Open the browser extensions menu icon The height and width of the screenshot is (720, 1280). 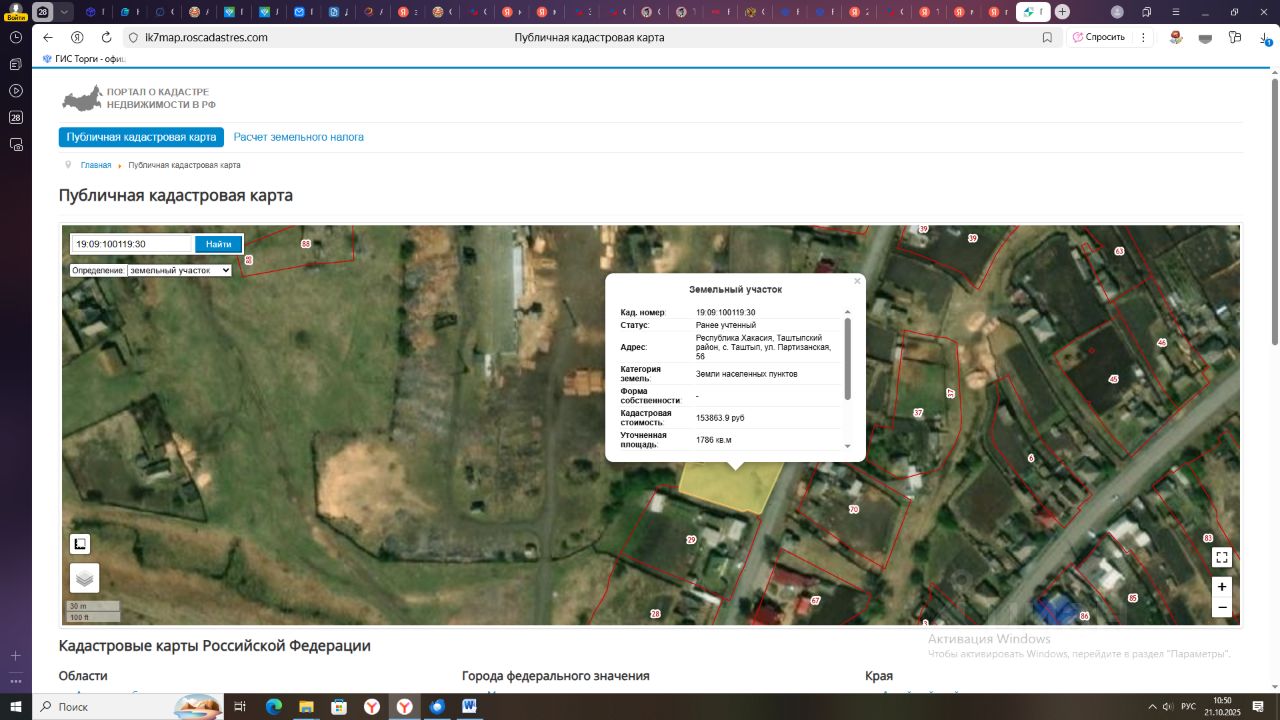[1235, 37]
